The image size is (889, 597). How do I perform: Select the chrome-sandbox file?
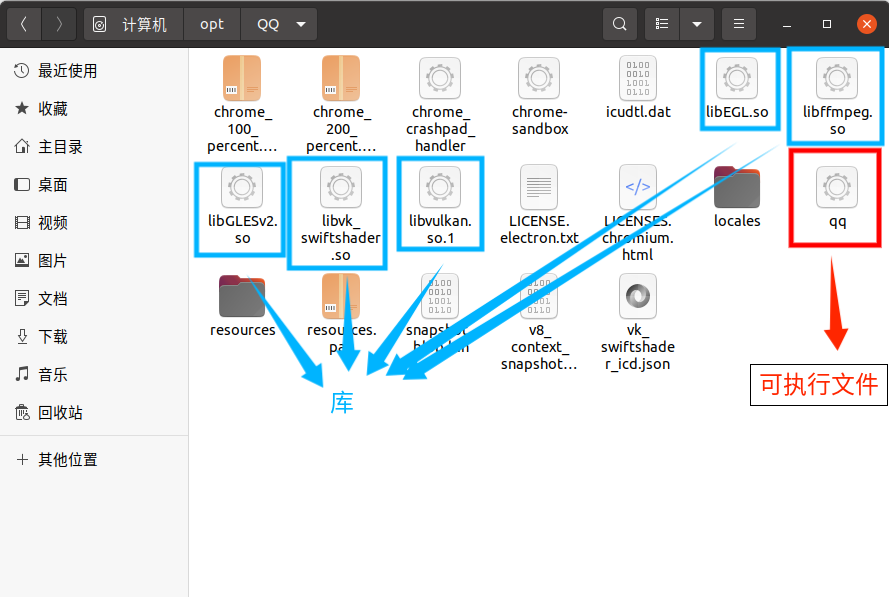click(x=539, y=96)
